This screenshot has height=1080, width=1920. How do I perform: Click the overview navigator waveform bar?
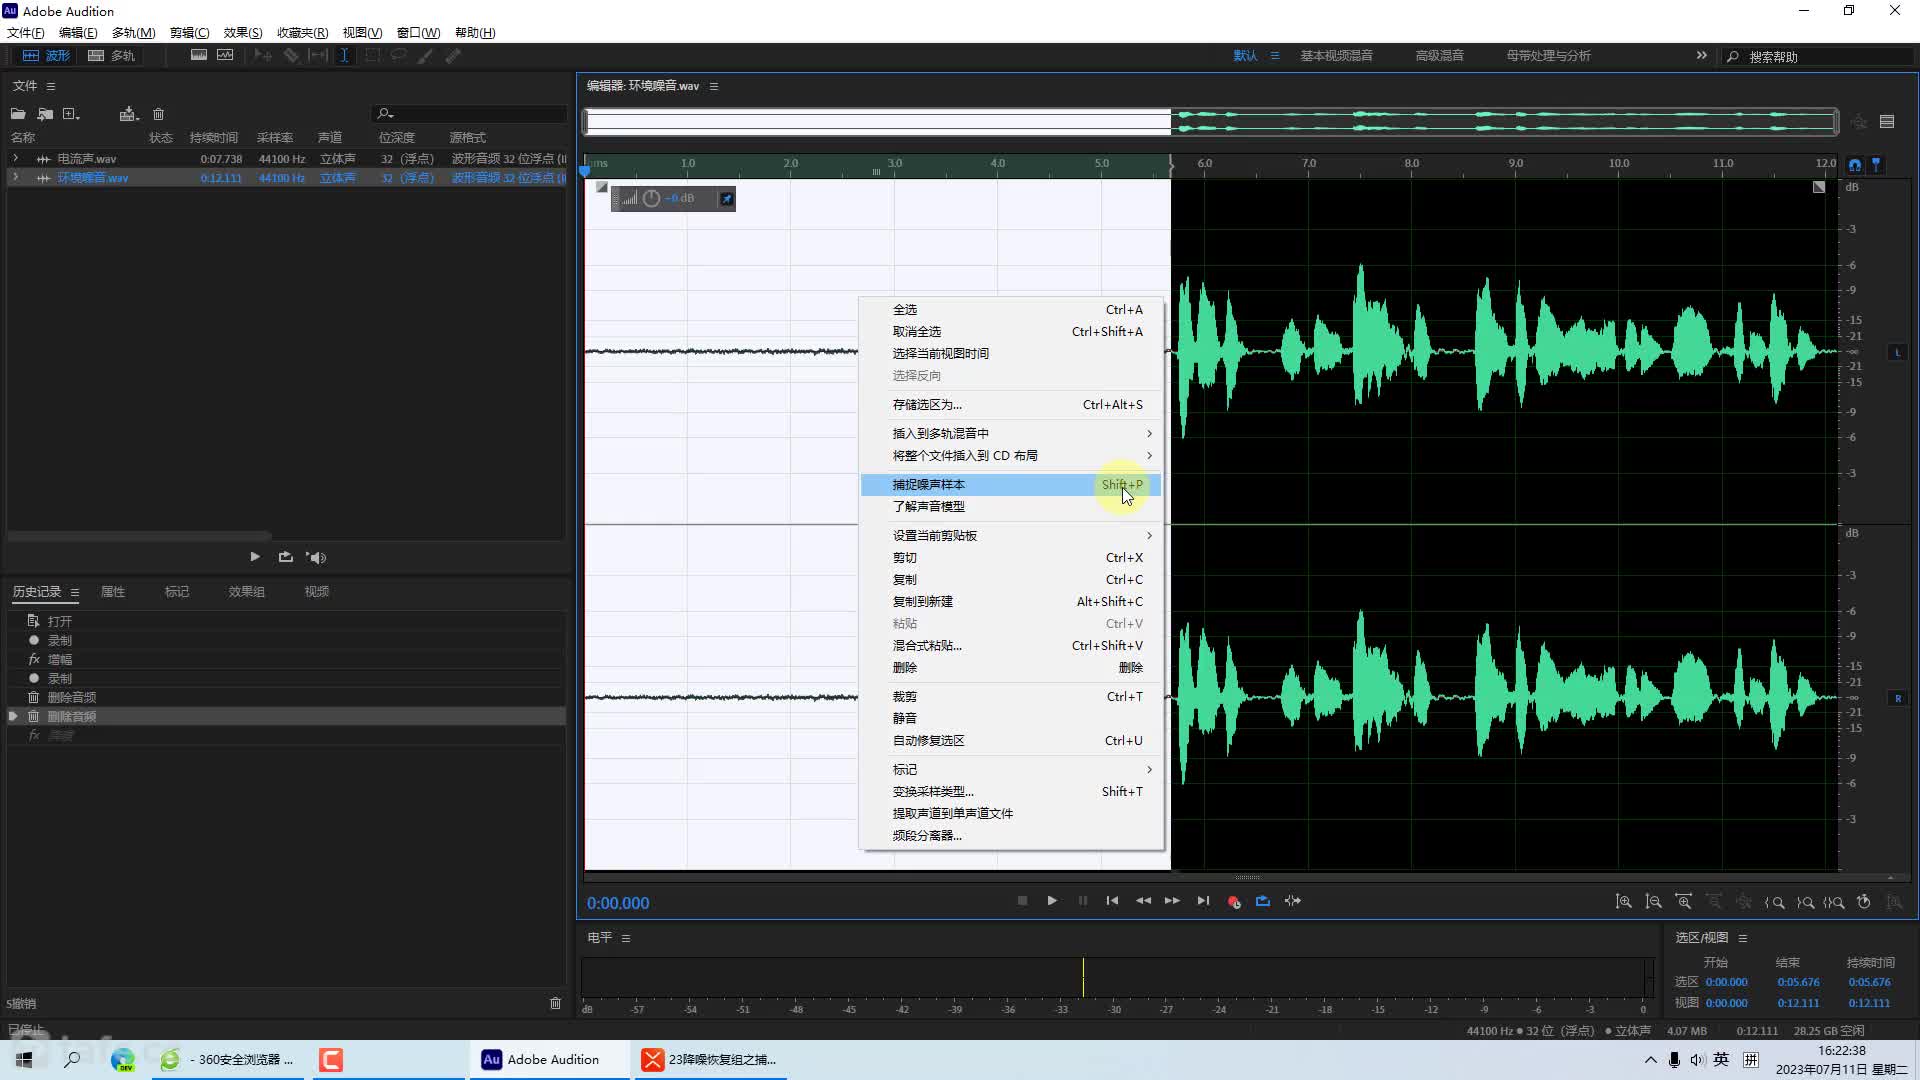tap(1211, 122)
